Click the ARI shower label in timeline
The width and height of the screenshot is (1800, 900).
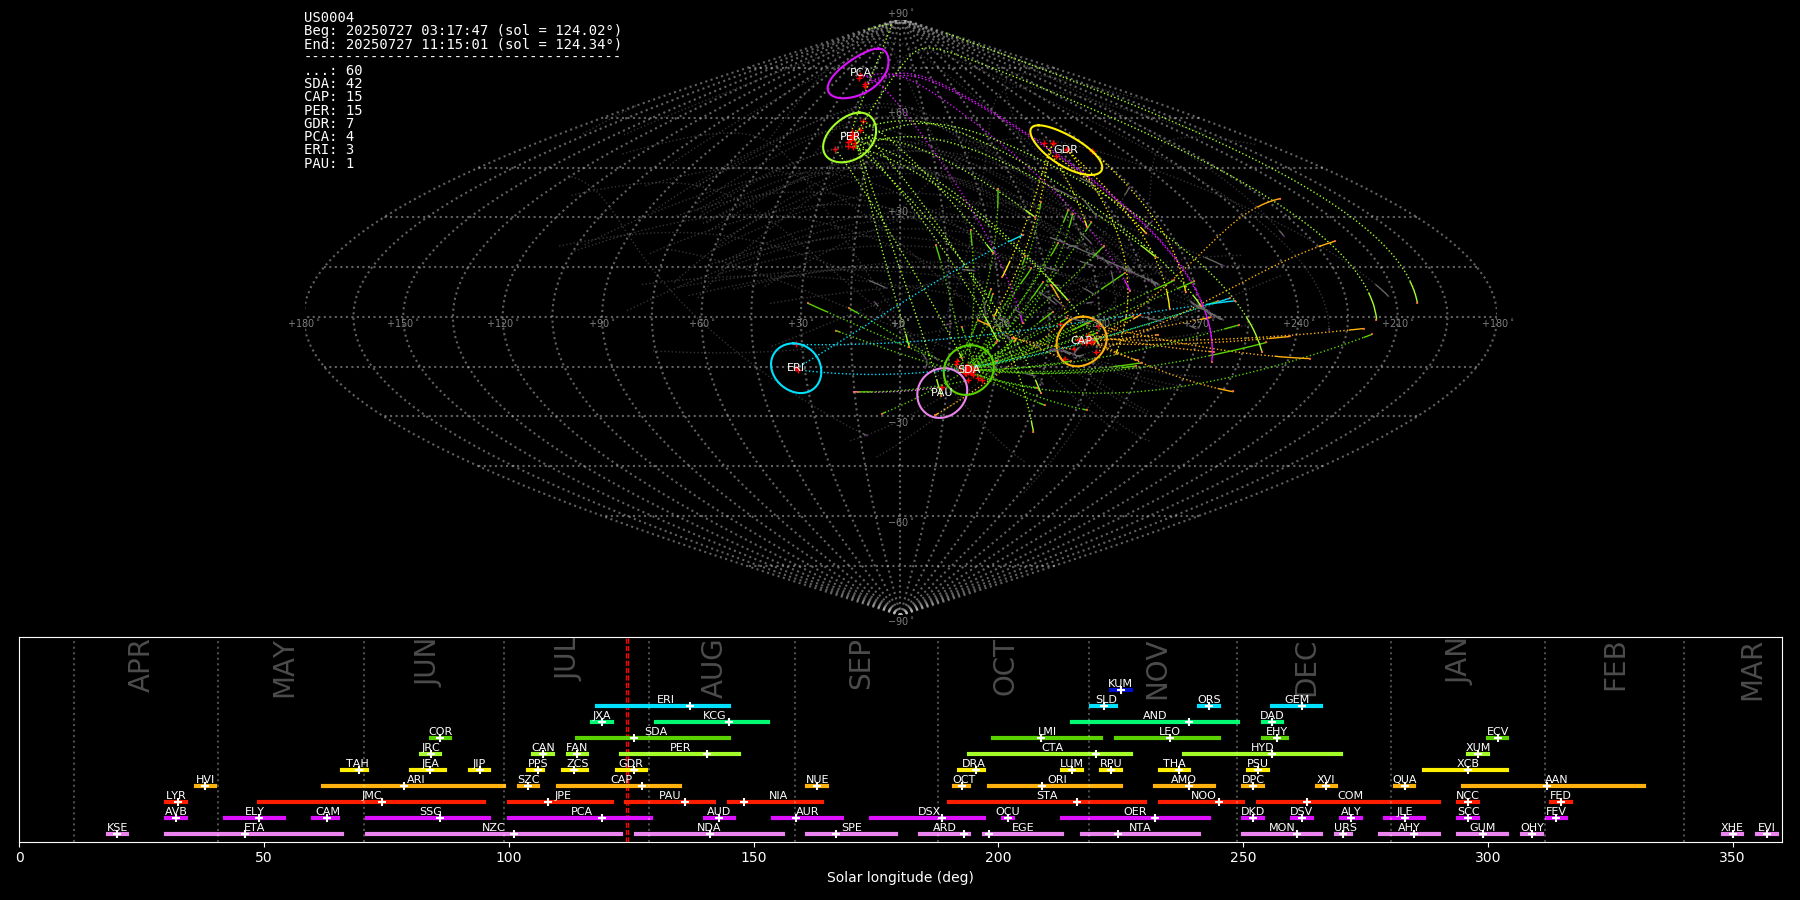[x=415, y=780]
